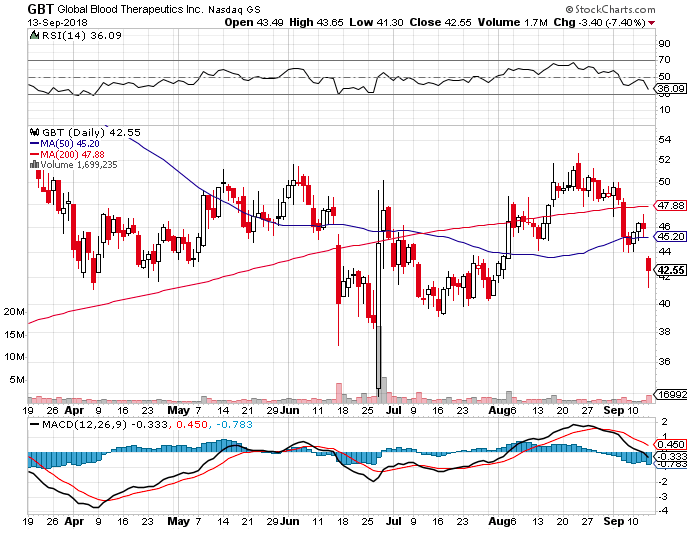Click the red 0.450 MACD signal legend value

(191, 424)
